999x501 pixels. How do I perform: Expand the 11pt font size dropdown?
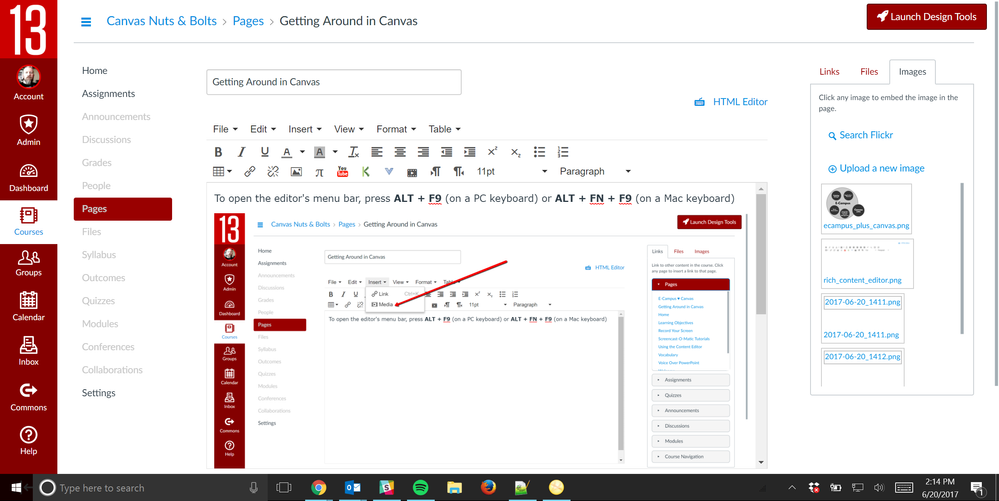click(510, 172)
